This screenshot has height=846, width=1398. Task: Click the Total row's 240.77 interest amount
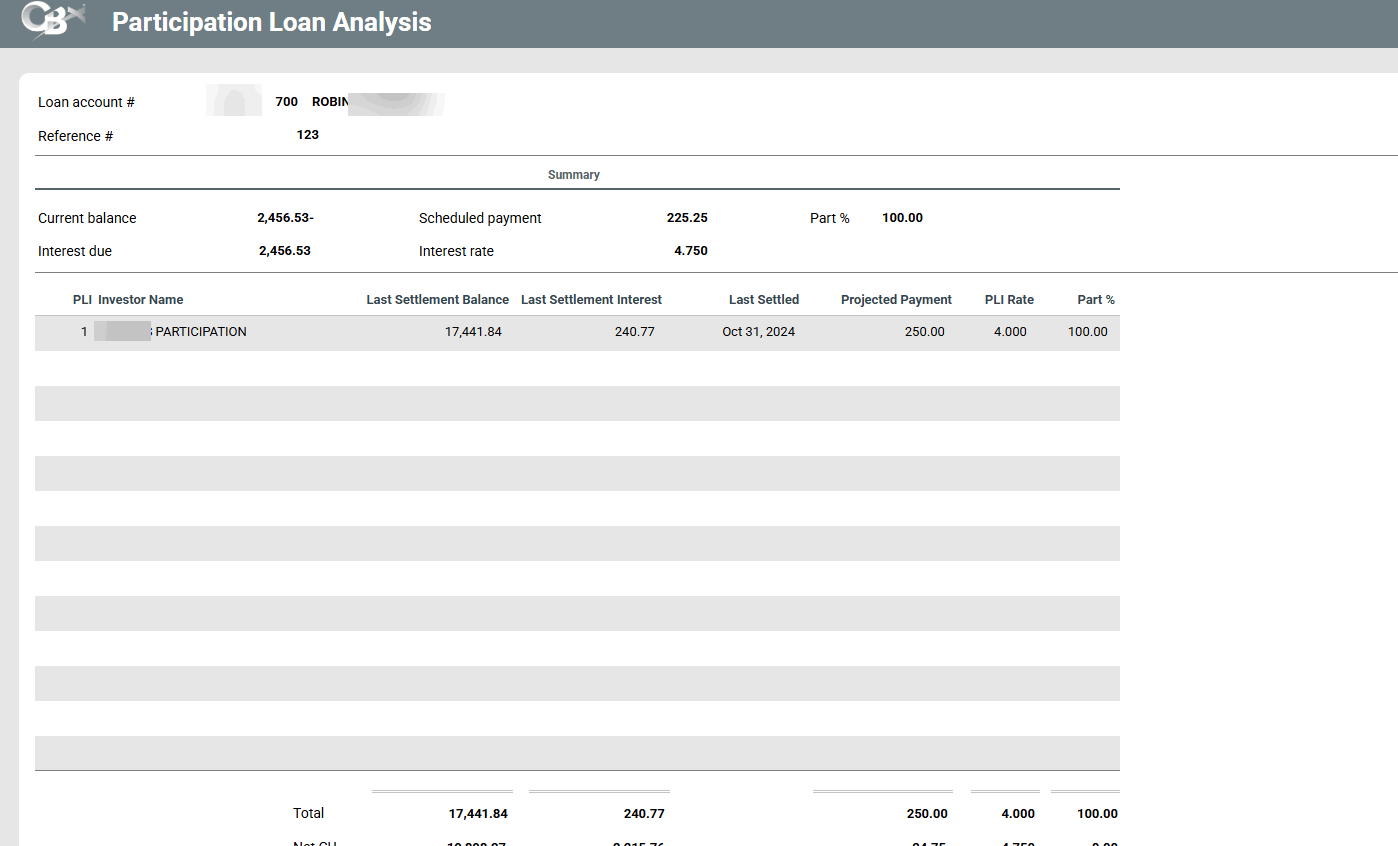point(643,814)
